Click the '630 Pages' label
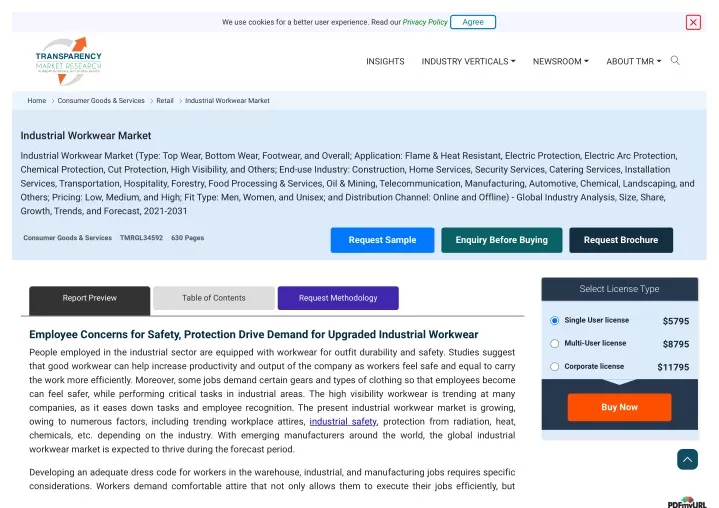 188,237
